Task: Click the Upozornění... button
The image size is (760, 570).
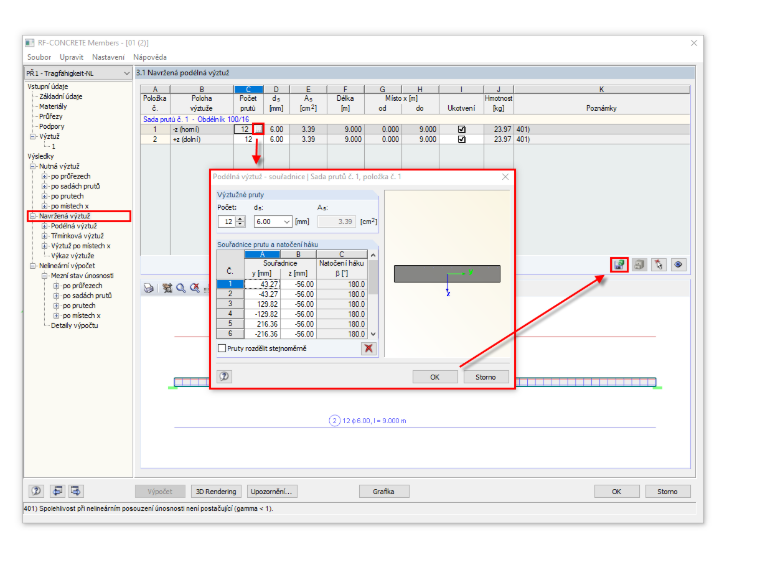Action: point(271,491)
